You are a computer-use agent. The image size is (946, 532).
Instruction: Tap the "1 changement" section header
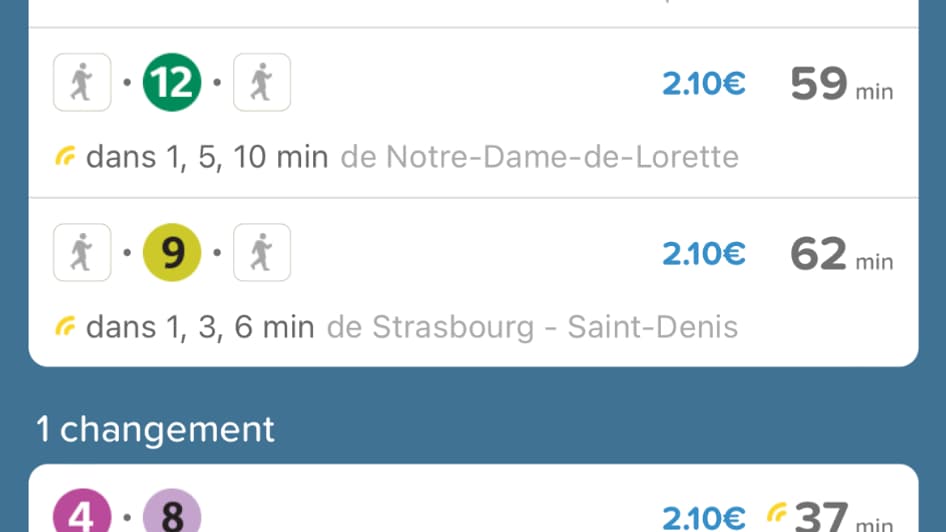[155, 429]
